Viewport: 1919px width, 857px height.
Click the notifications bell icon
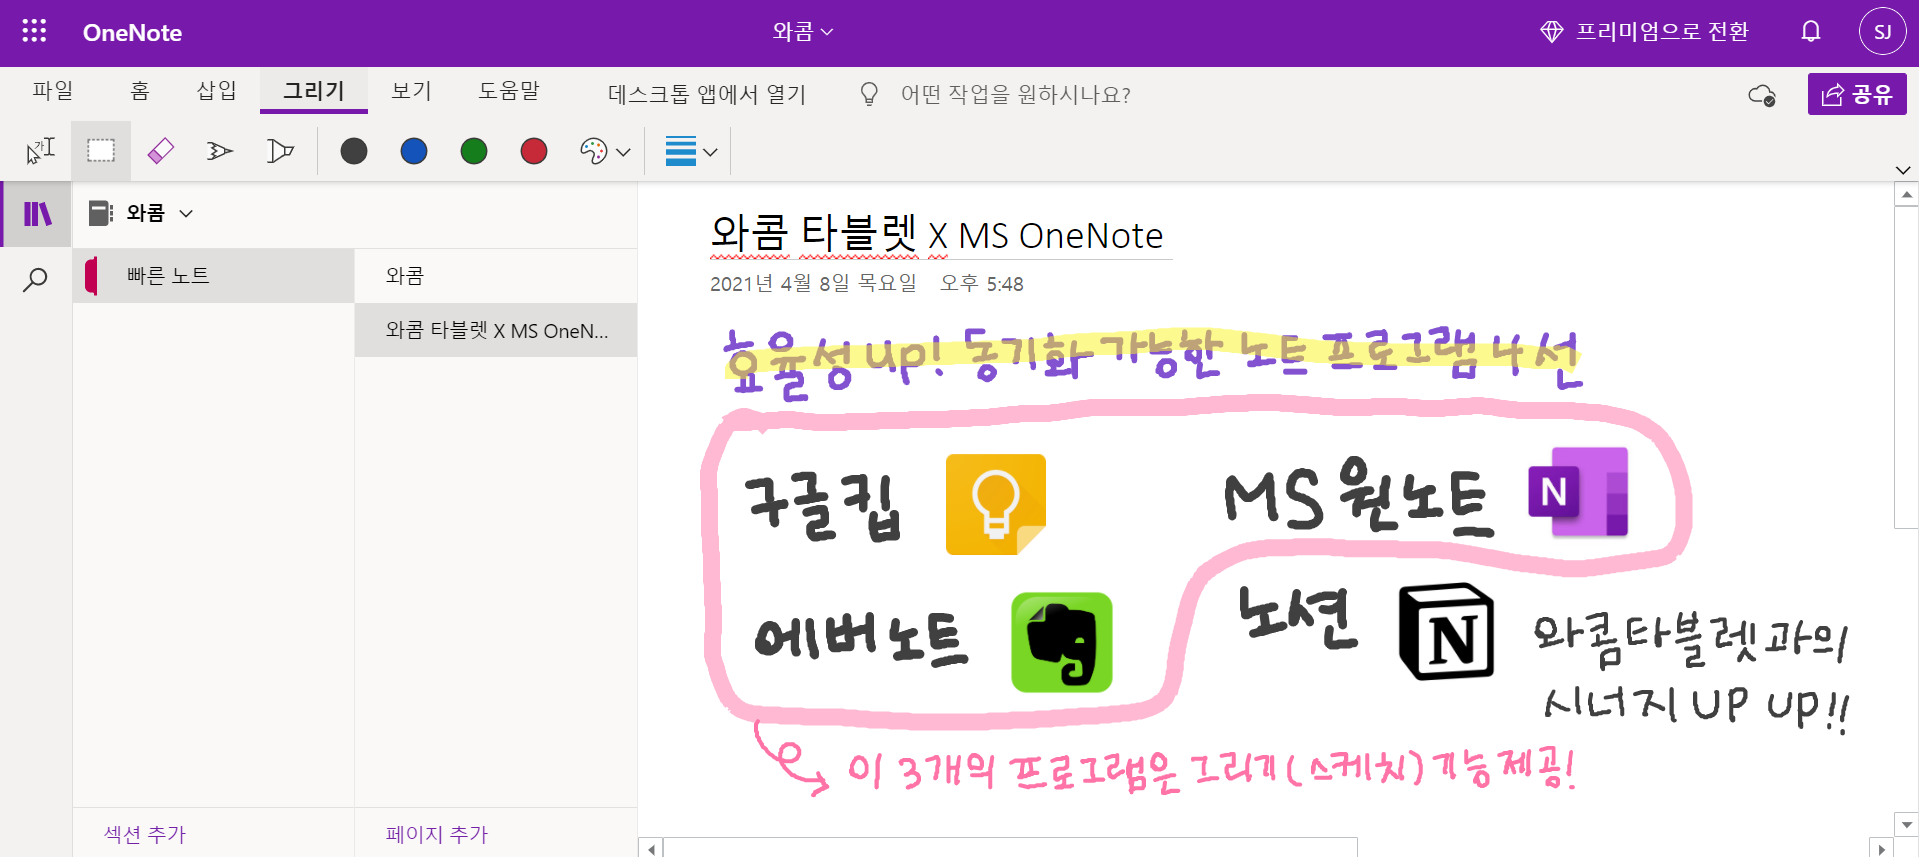point(1810,32)
